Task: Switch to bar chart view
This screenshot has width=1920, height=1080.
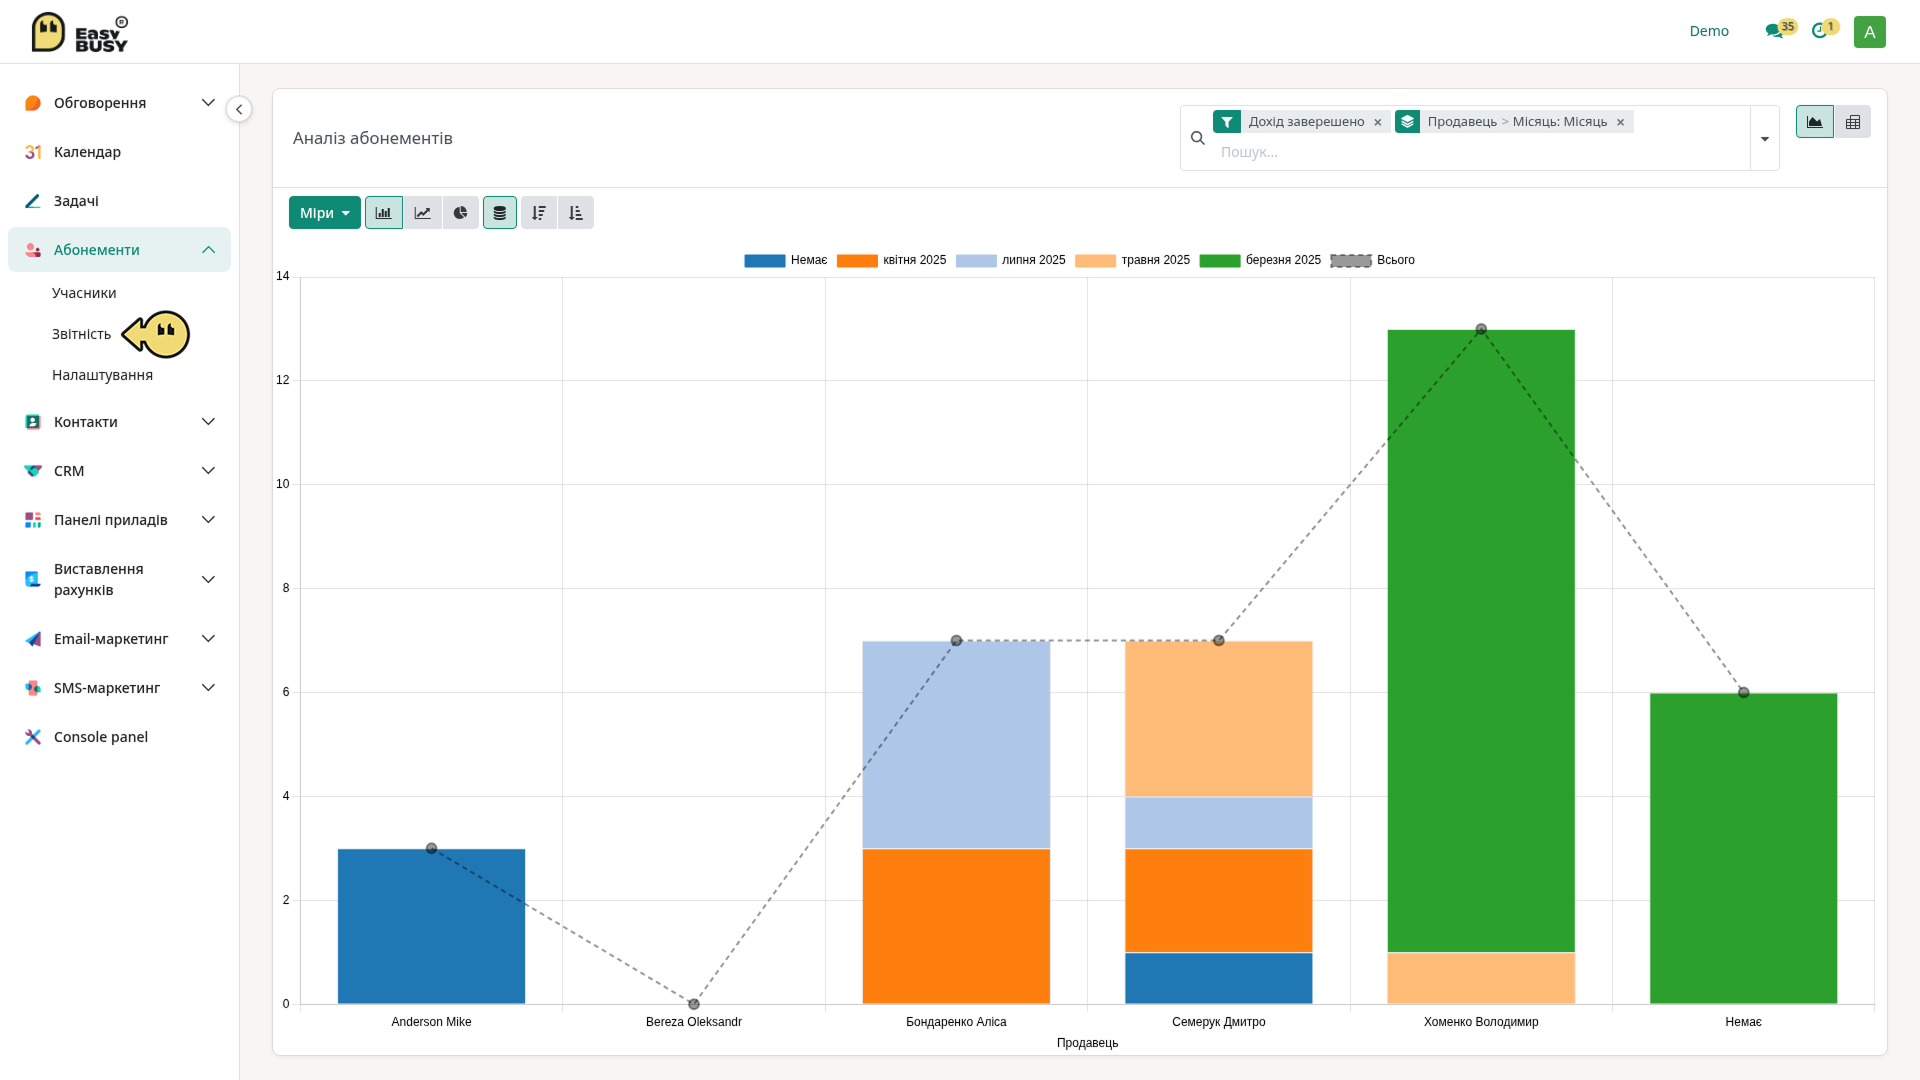Action: pyautogui.click(x=383, y=213)
